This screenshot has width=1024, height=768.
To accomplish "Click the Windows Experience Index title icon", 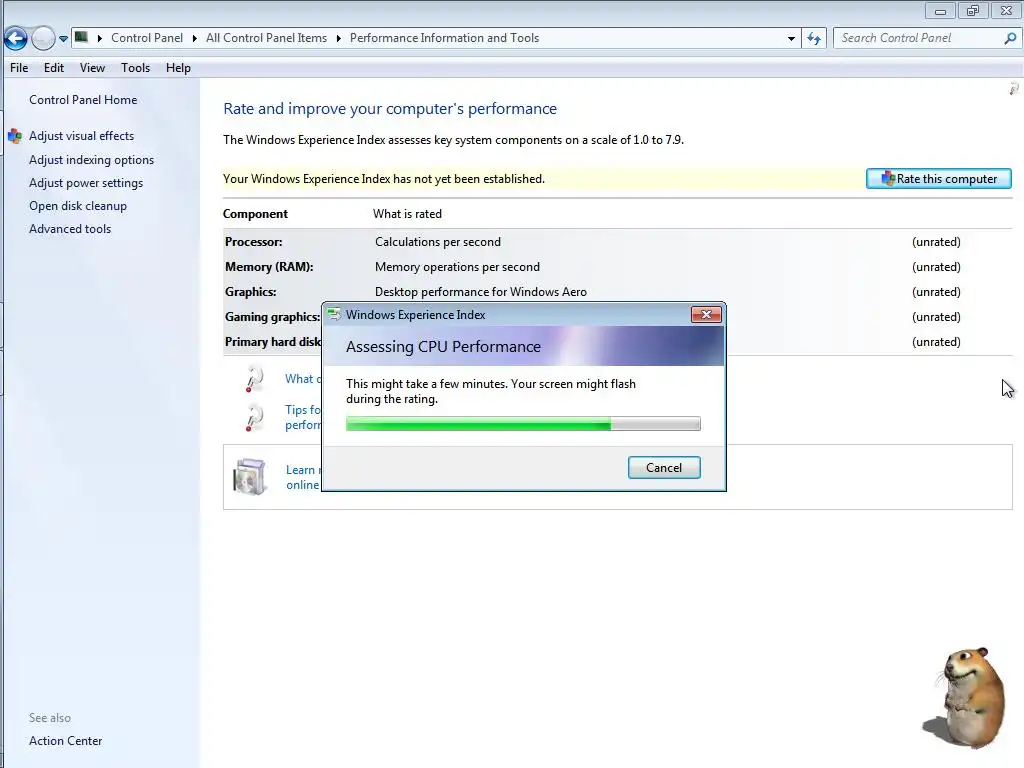I will (x=334, y=315).
